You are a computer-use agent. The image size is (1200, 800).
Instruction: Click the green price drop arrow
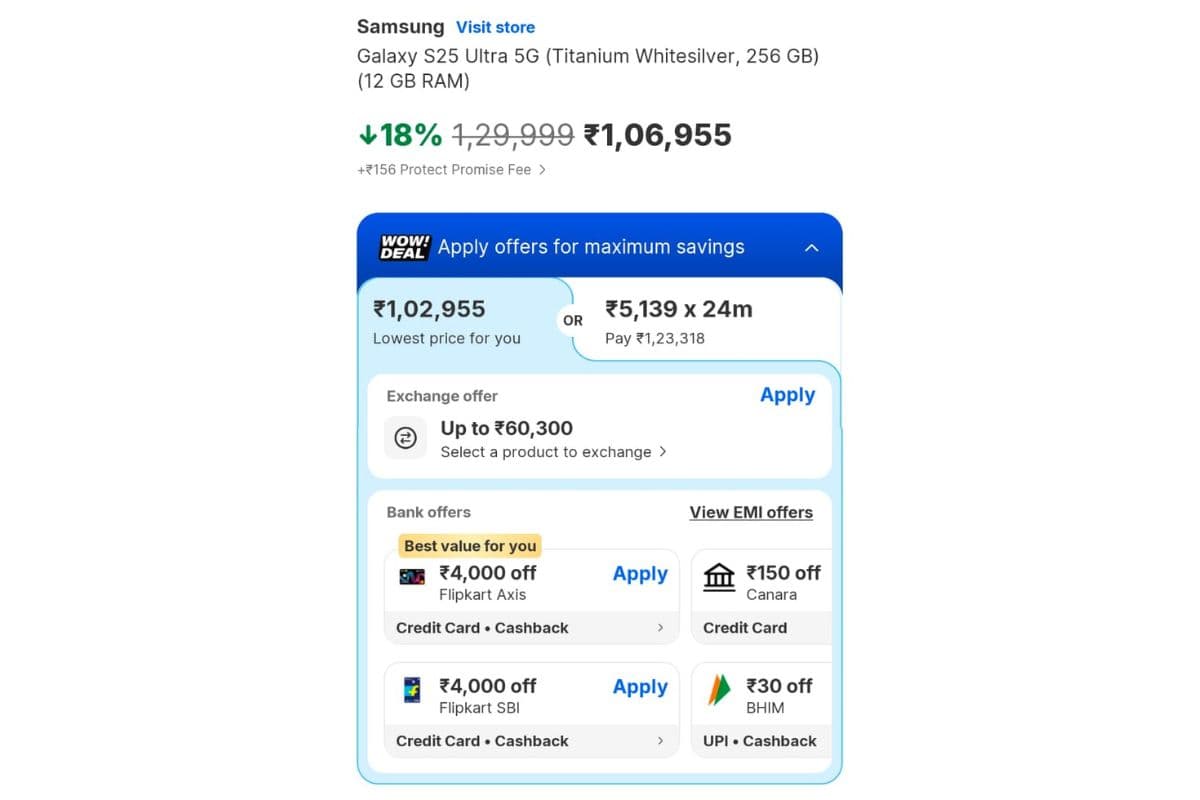pyautogui.click(x=367, y=135)
